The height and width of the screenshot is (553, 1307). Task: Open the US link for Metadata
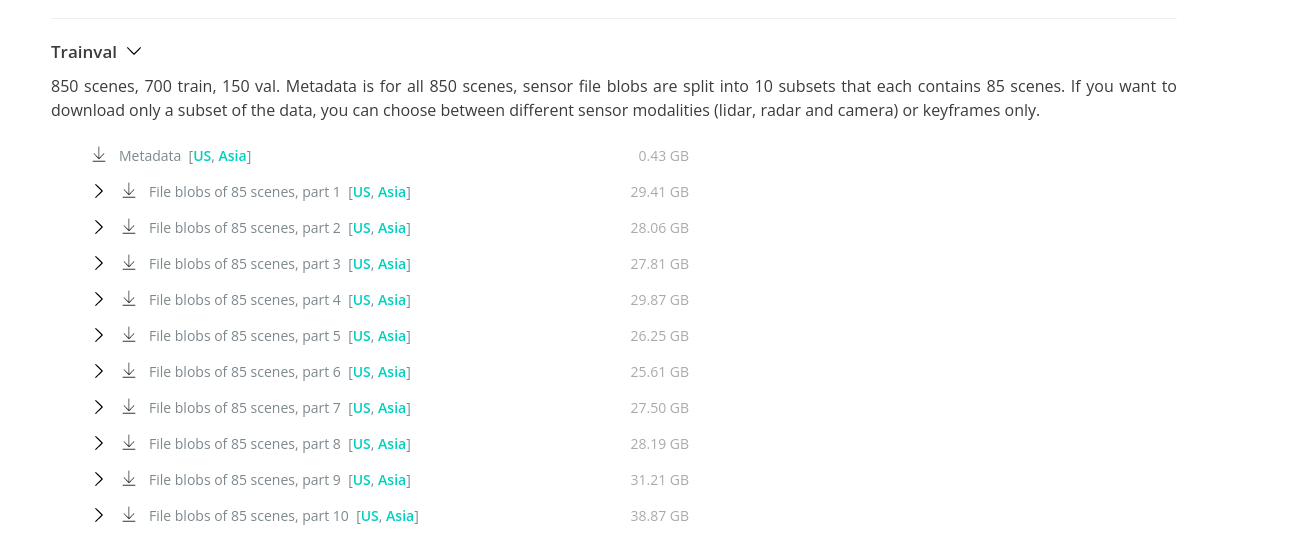(x=202, y=156)
